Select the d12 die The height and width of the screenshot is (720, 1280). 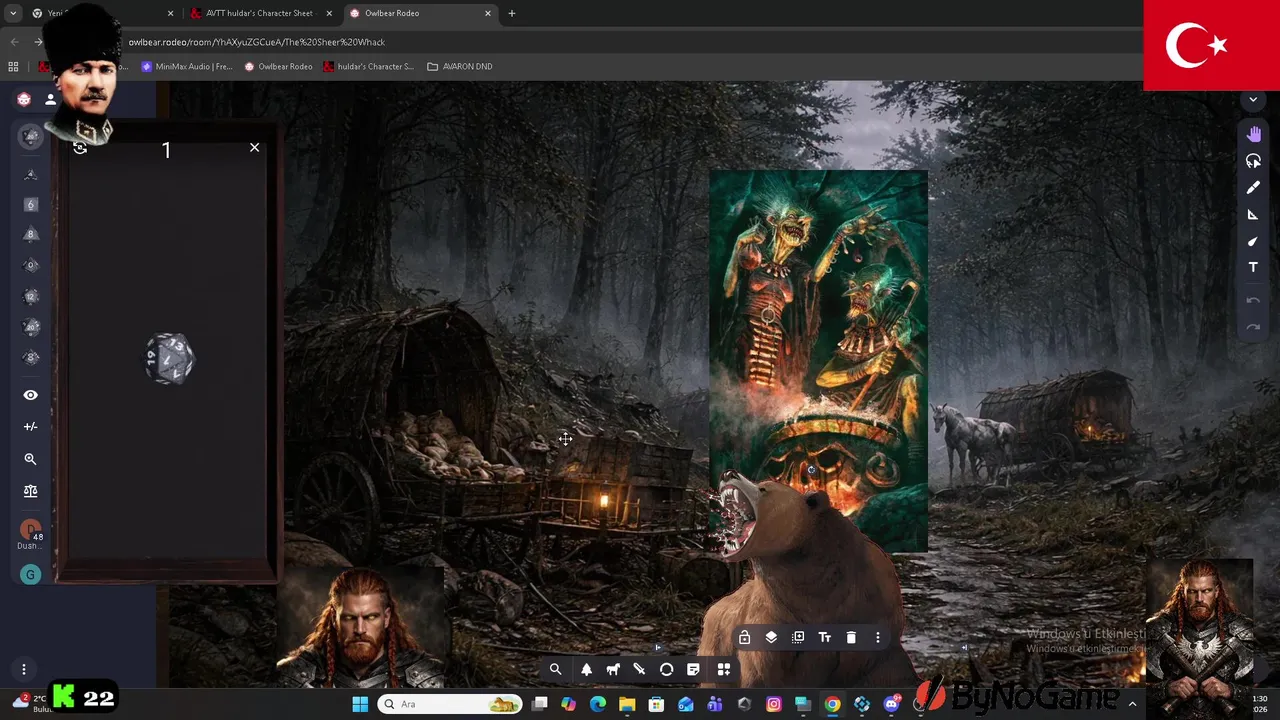click(x=31, y=296)
